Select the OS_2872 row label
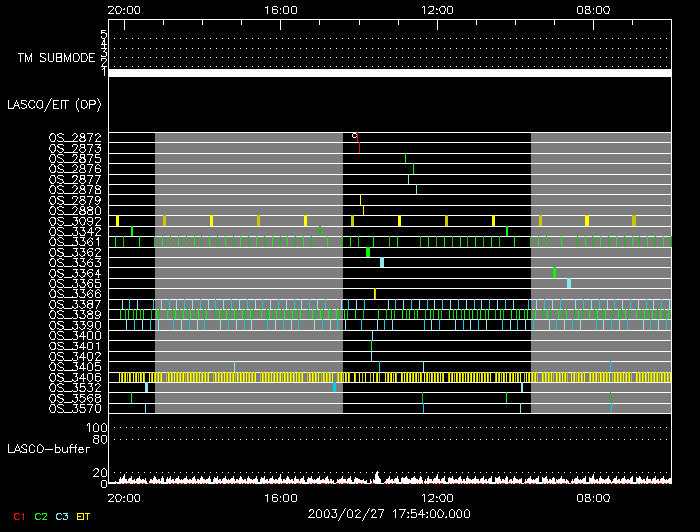This screenshot has height=532, width=700. click(x=75, y=137)
